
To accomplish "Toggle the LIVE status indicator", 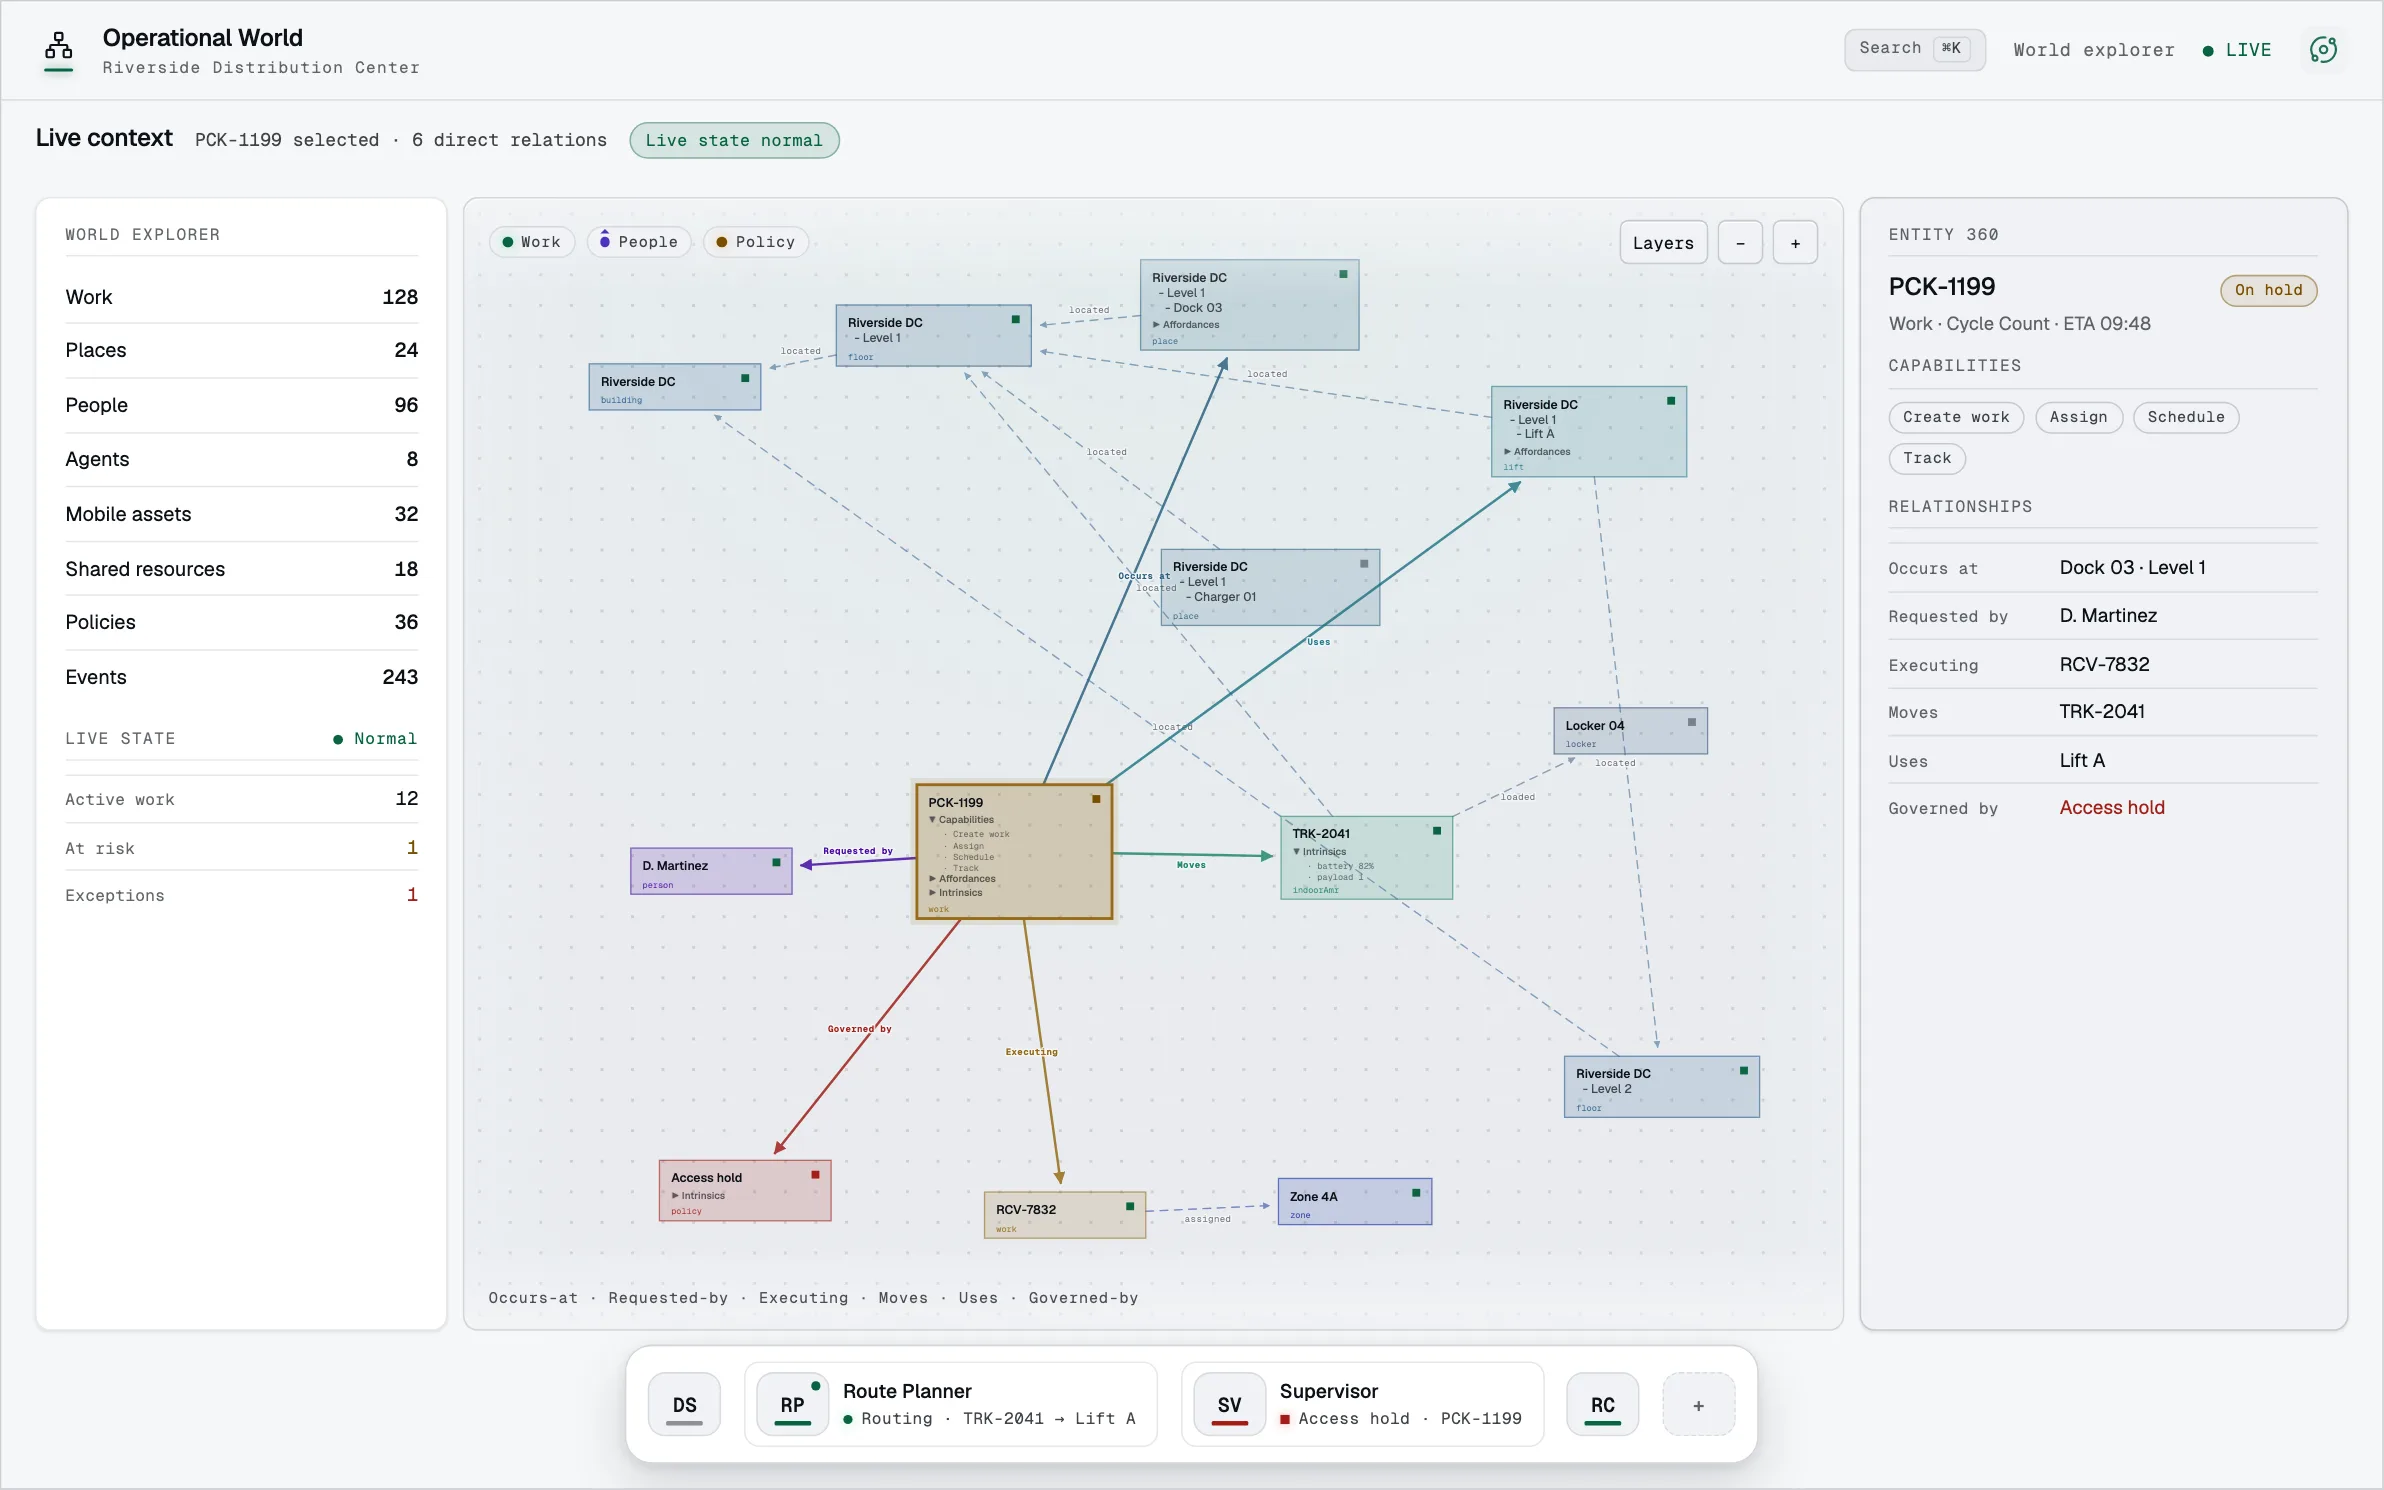I will coord(2238,50).
